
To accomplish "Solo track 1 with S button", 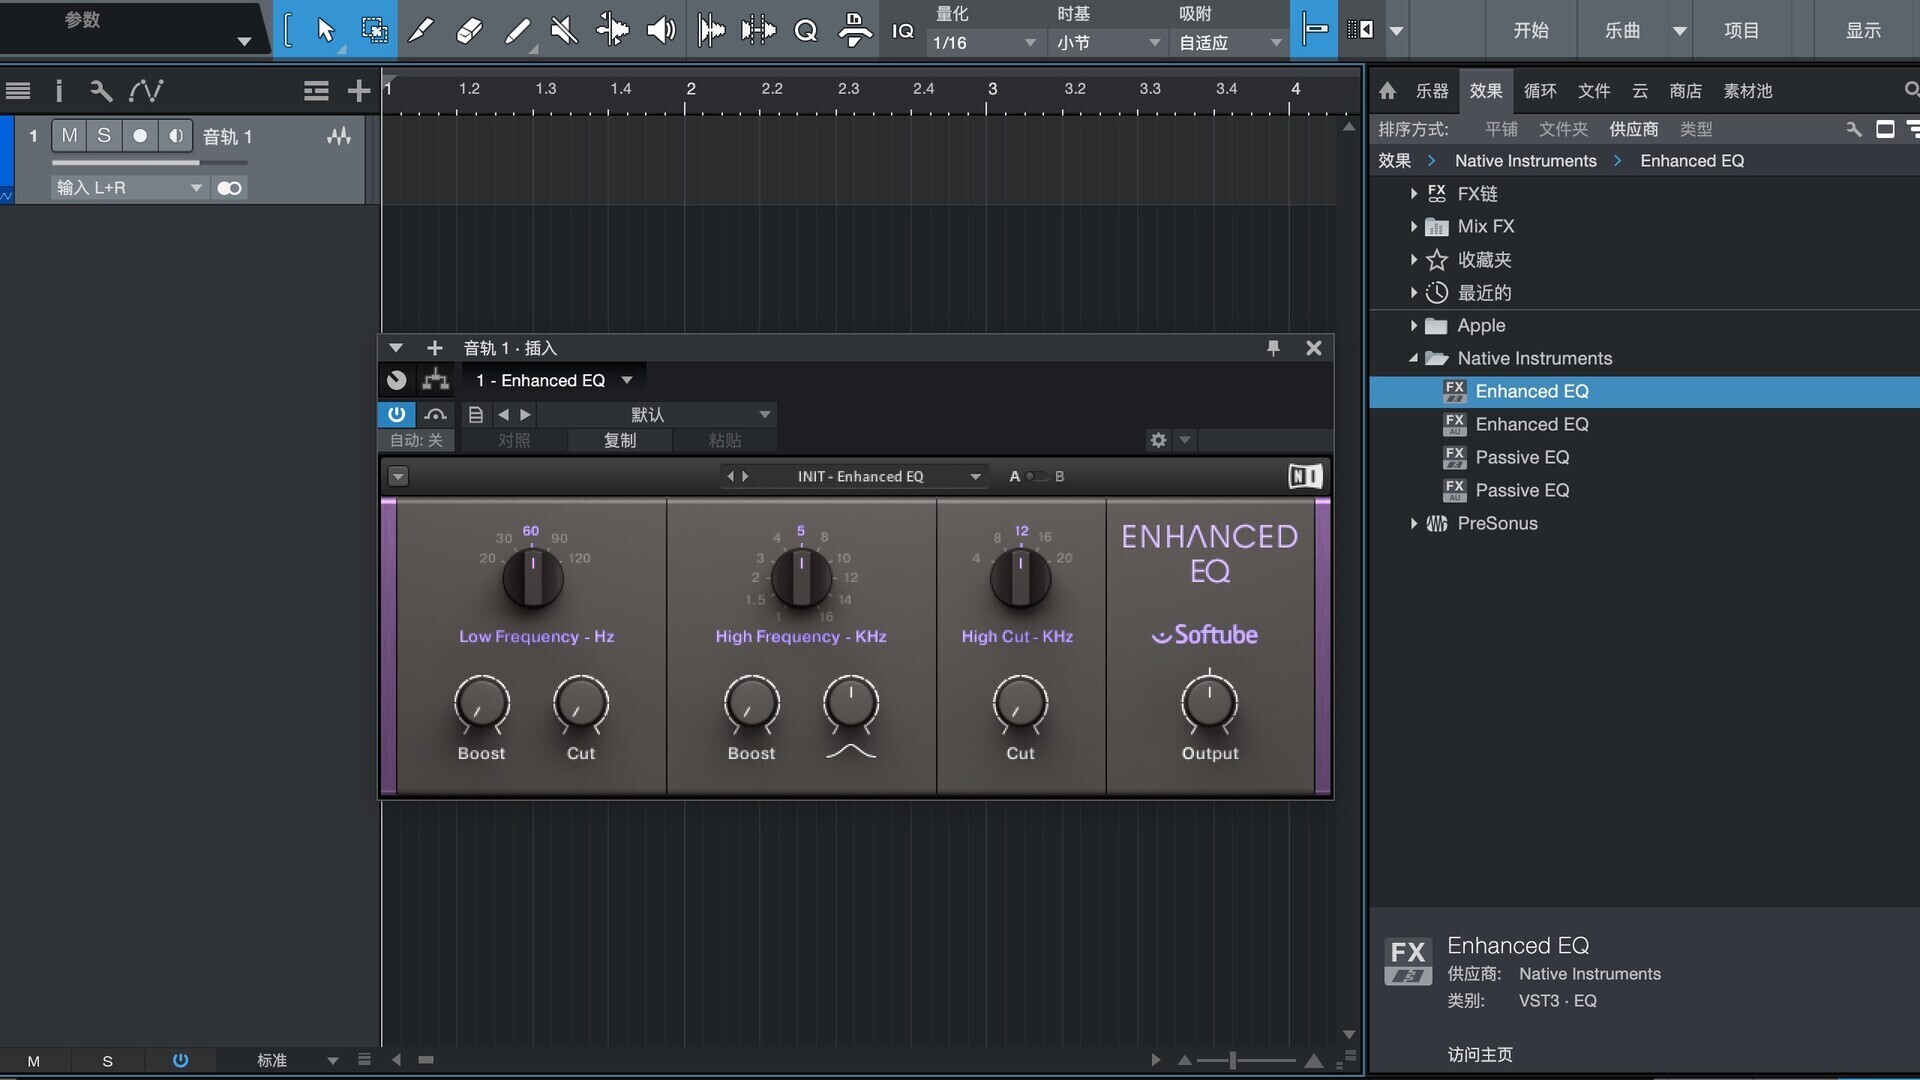I will coord(104,135).
